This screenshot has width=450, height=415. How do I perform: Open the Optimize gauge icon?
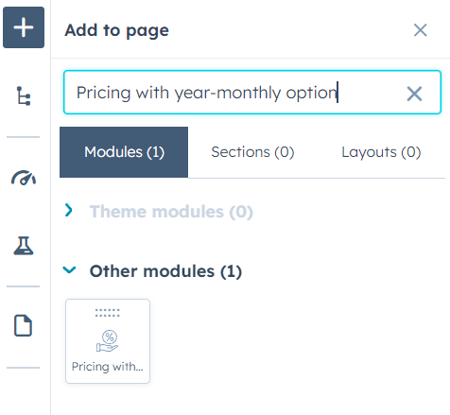23,178
